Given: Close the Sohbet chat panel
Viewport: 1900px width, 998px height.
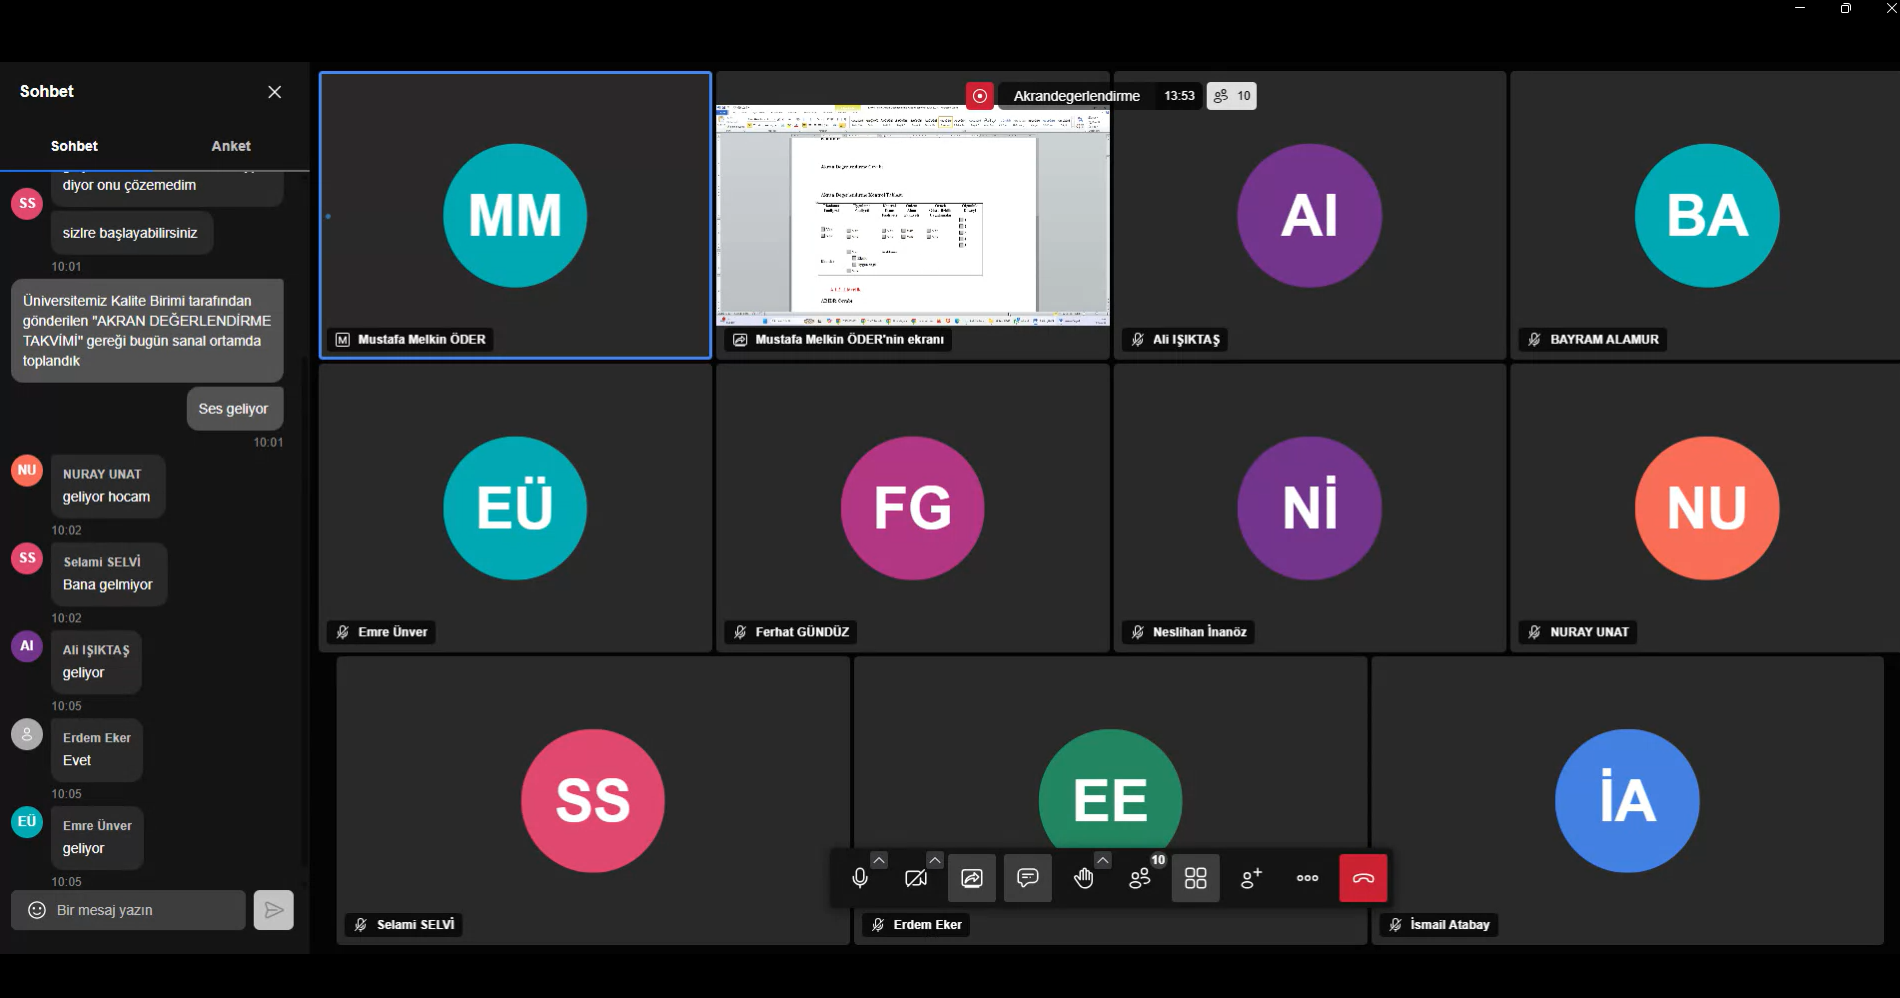Looking at the screenshot, I should (x=275, y=92).
